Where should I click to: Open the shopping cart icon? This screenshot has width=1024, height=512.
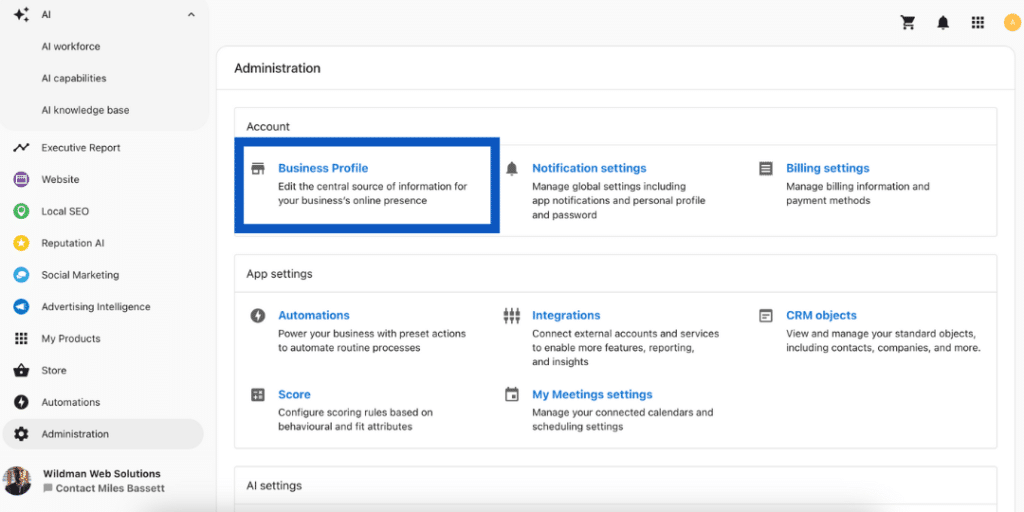(908, 23)
